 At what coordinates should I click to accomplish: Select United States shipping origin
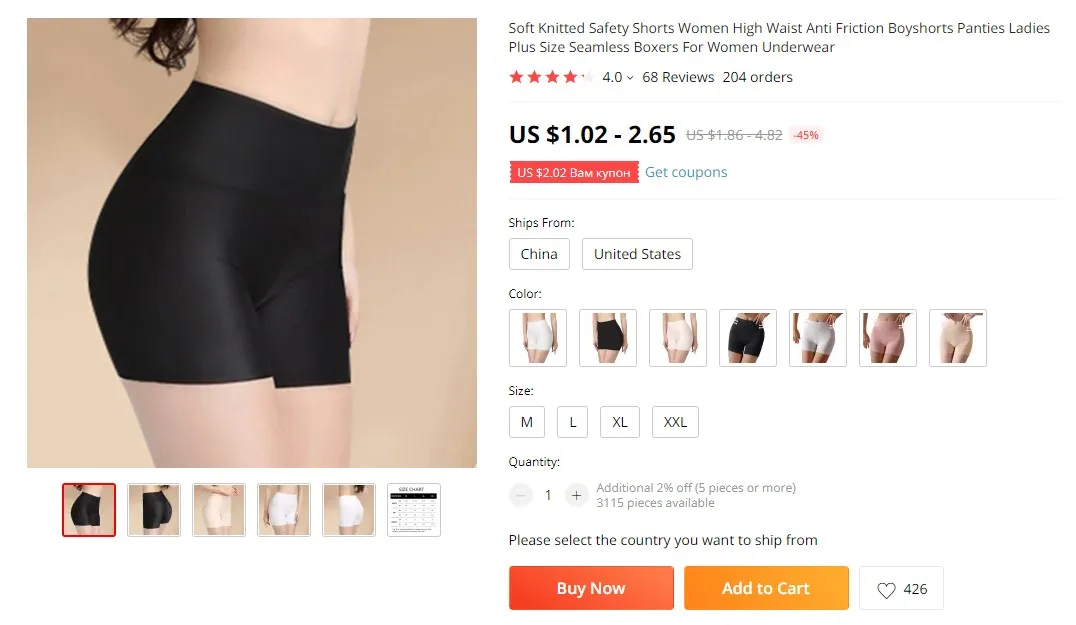click(638, 254)
